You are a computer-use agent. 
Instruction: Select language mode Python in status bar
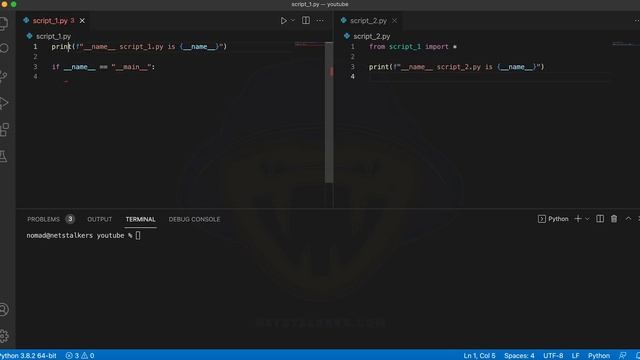(x=599, y=356)
